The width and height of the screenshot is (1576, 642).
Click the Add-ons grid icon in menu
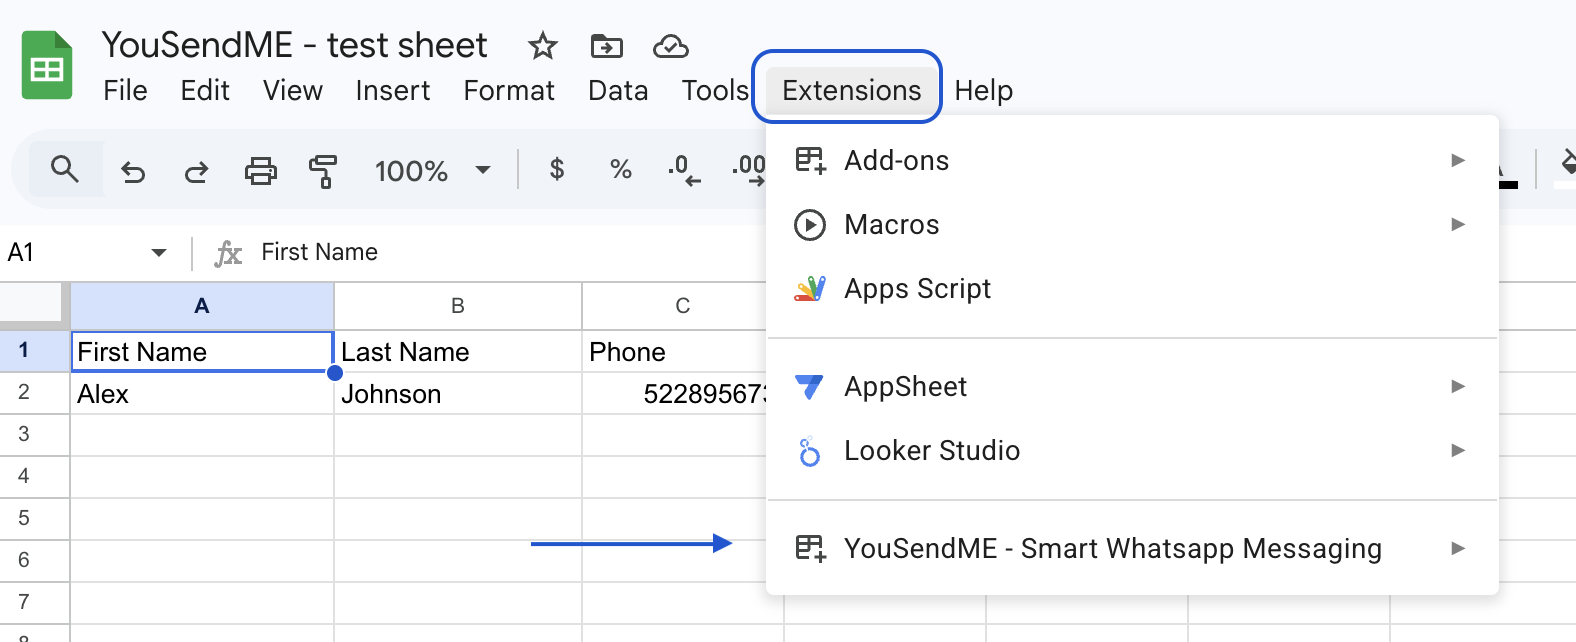coord(810,160)
